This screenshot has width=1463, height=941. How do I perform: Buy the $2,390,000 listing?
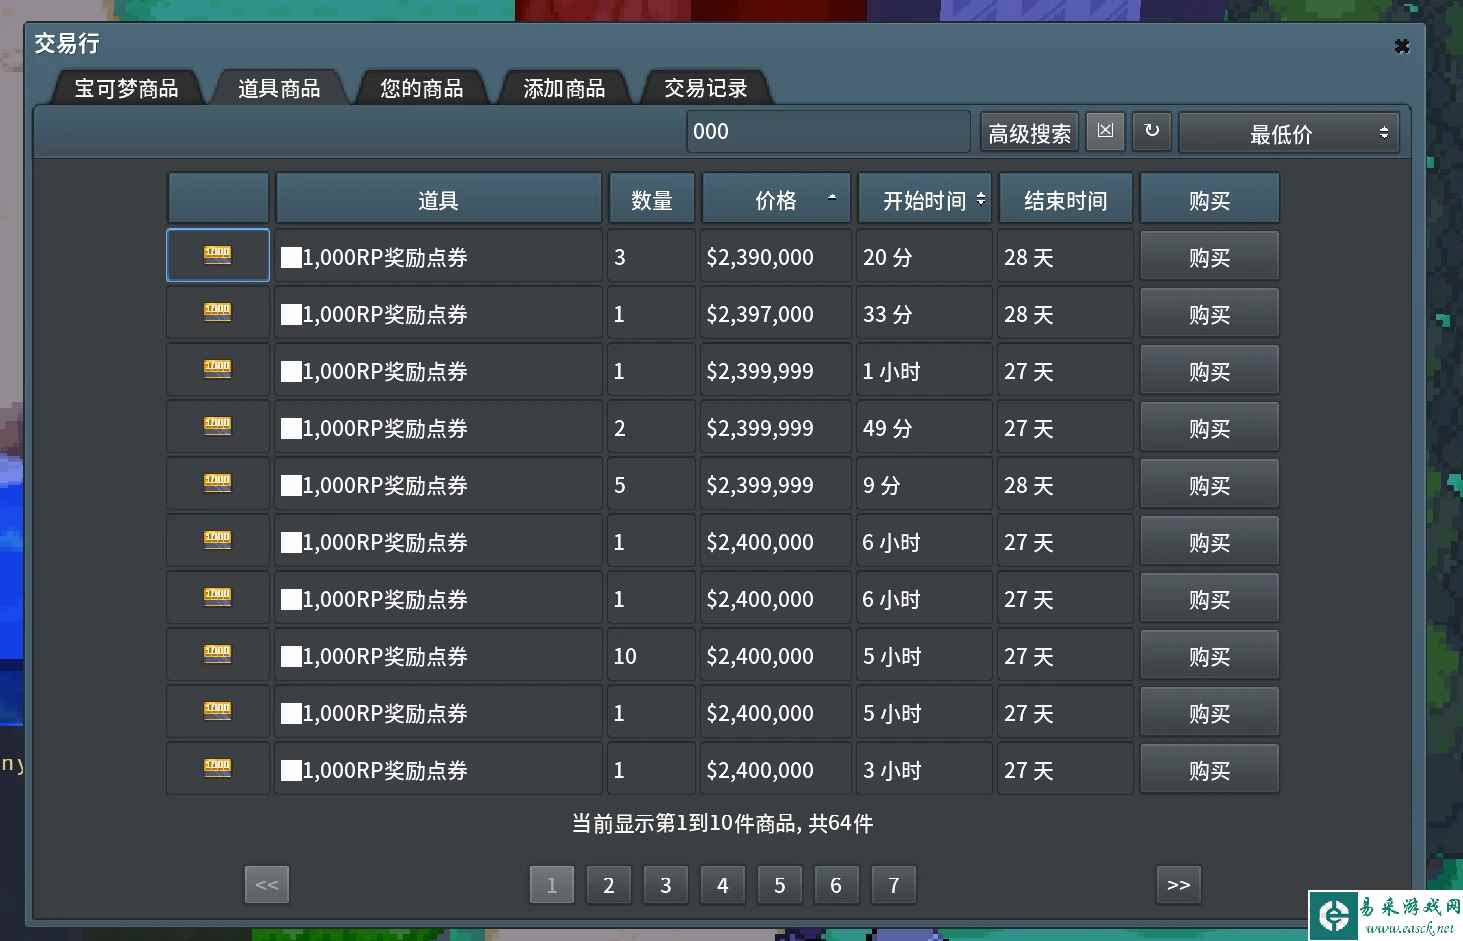(1209, 257)
